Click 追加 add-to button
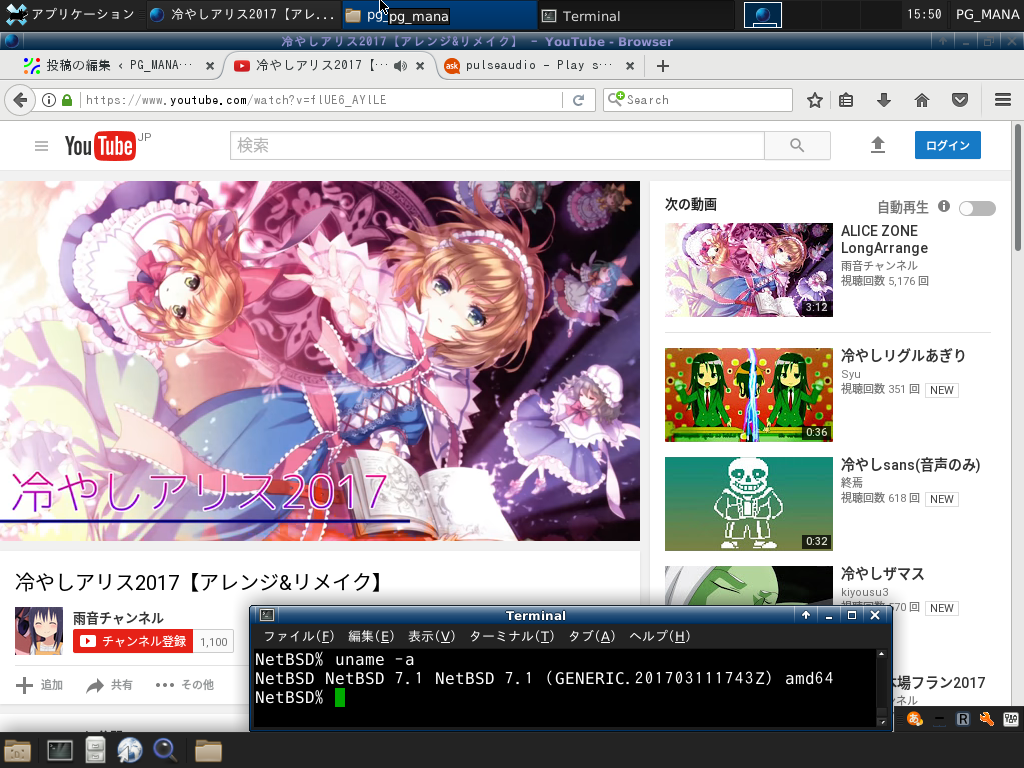 pos(40,685)
